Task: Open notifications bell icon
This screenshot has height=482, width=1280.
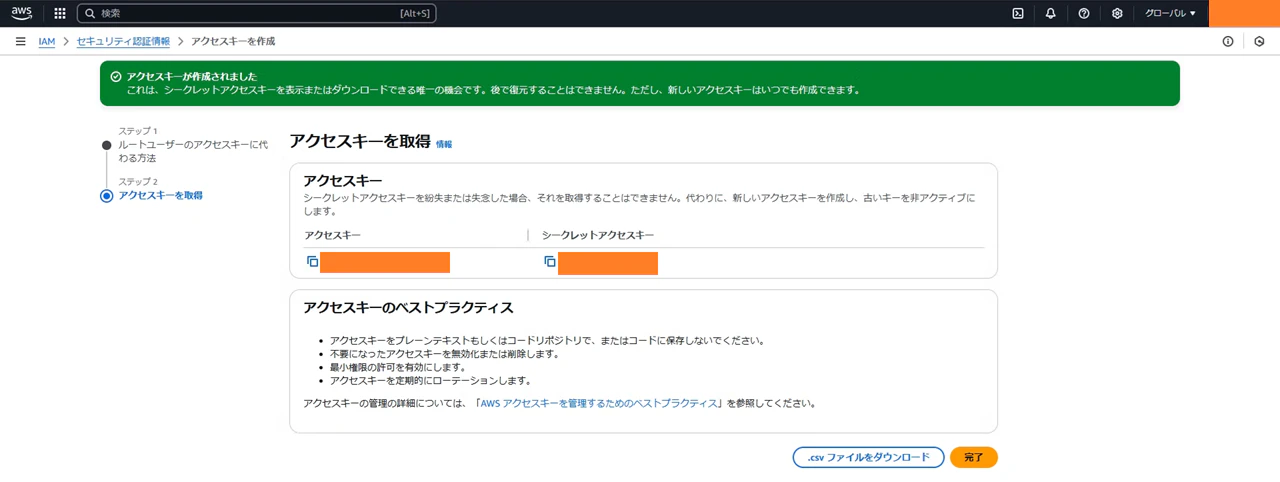Action: click(x=1051, y=13)
